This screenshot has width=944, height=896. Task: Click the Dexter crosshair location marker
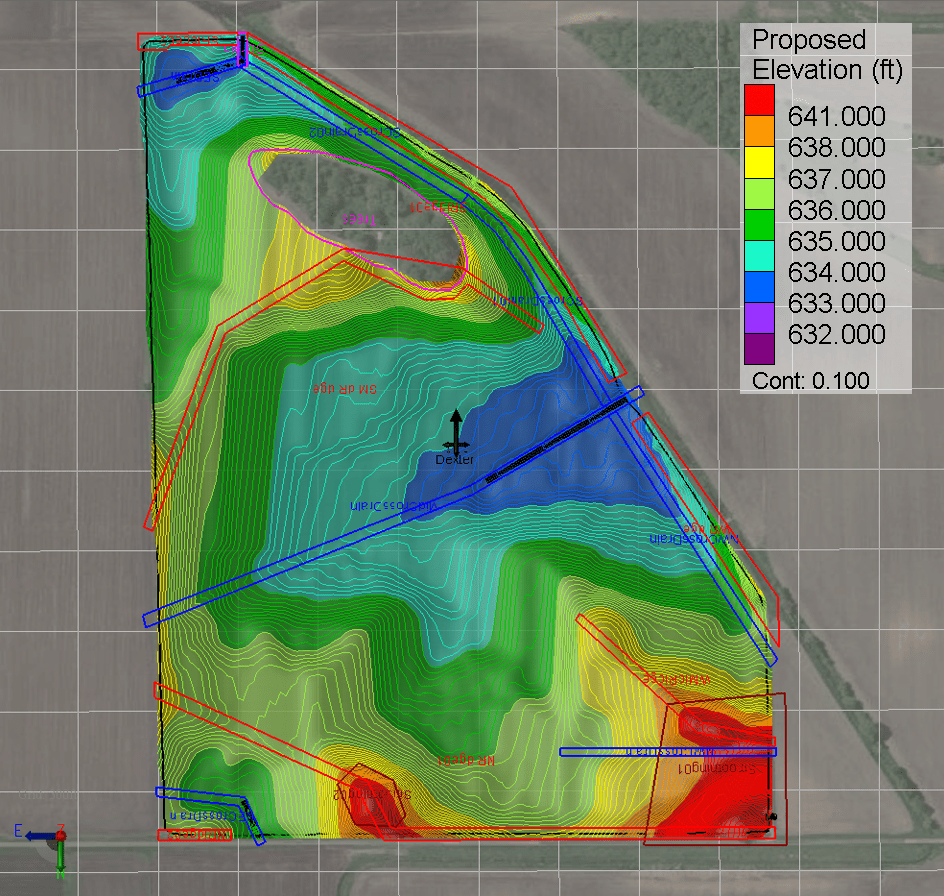point(456,444)
